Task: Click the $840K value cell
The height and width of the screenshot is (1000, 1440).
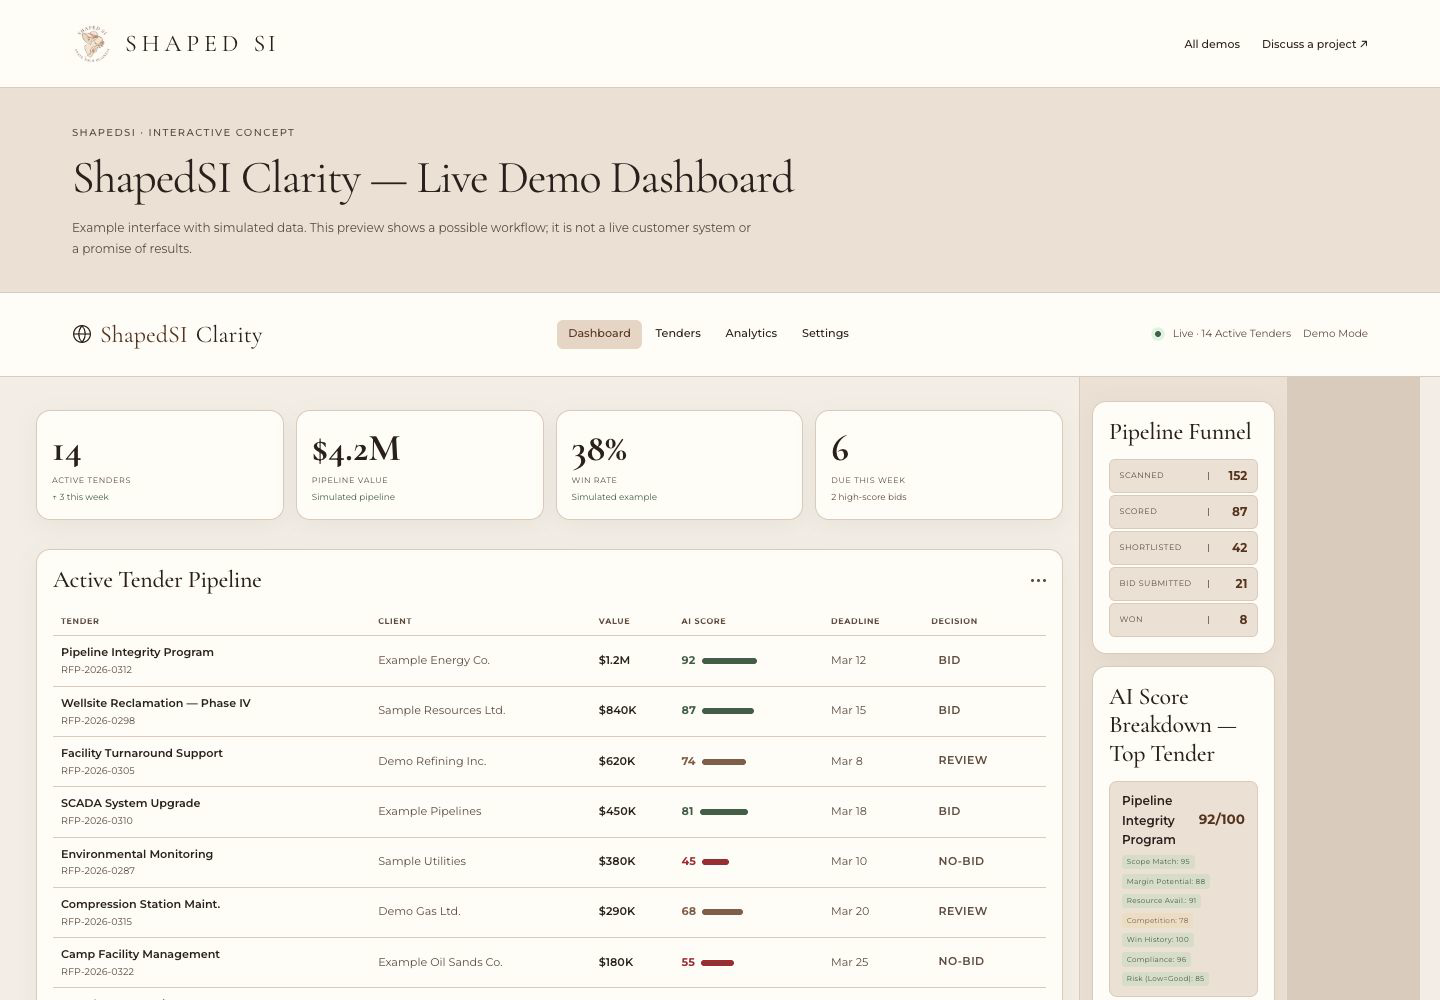Action: 617,710
